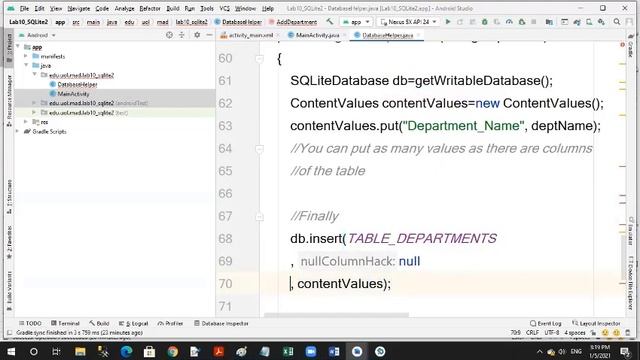
Task: Open the Profiler tool window
Action: [x=170, y=323]
